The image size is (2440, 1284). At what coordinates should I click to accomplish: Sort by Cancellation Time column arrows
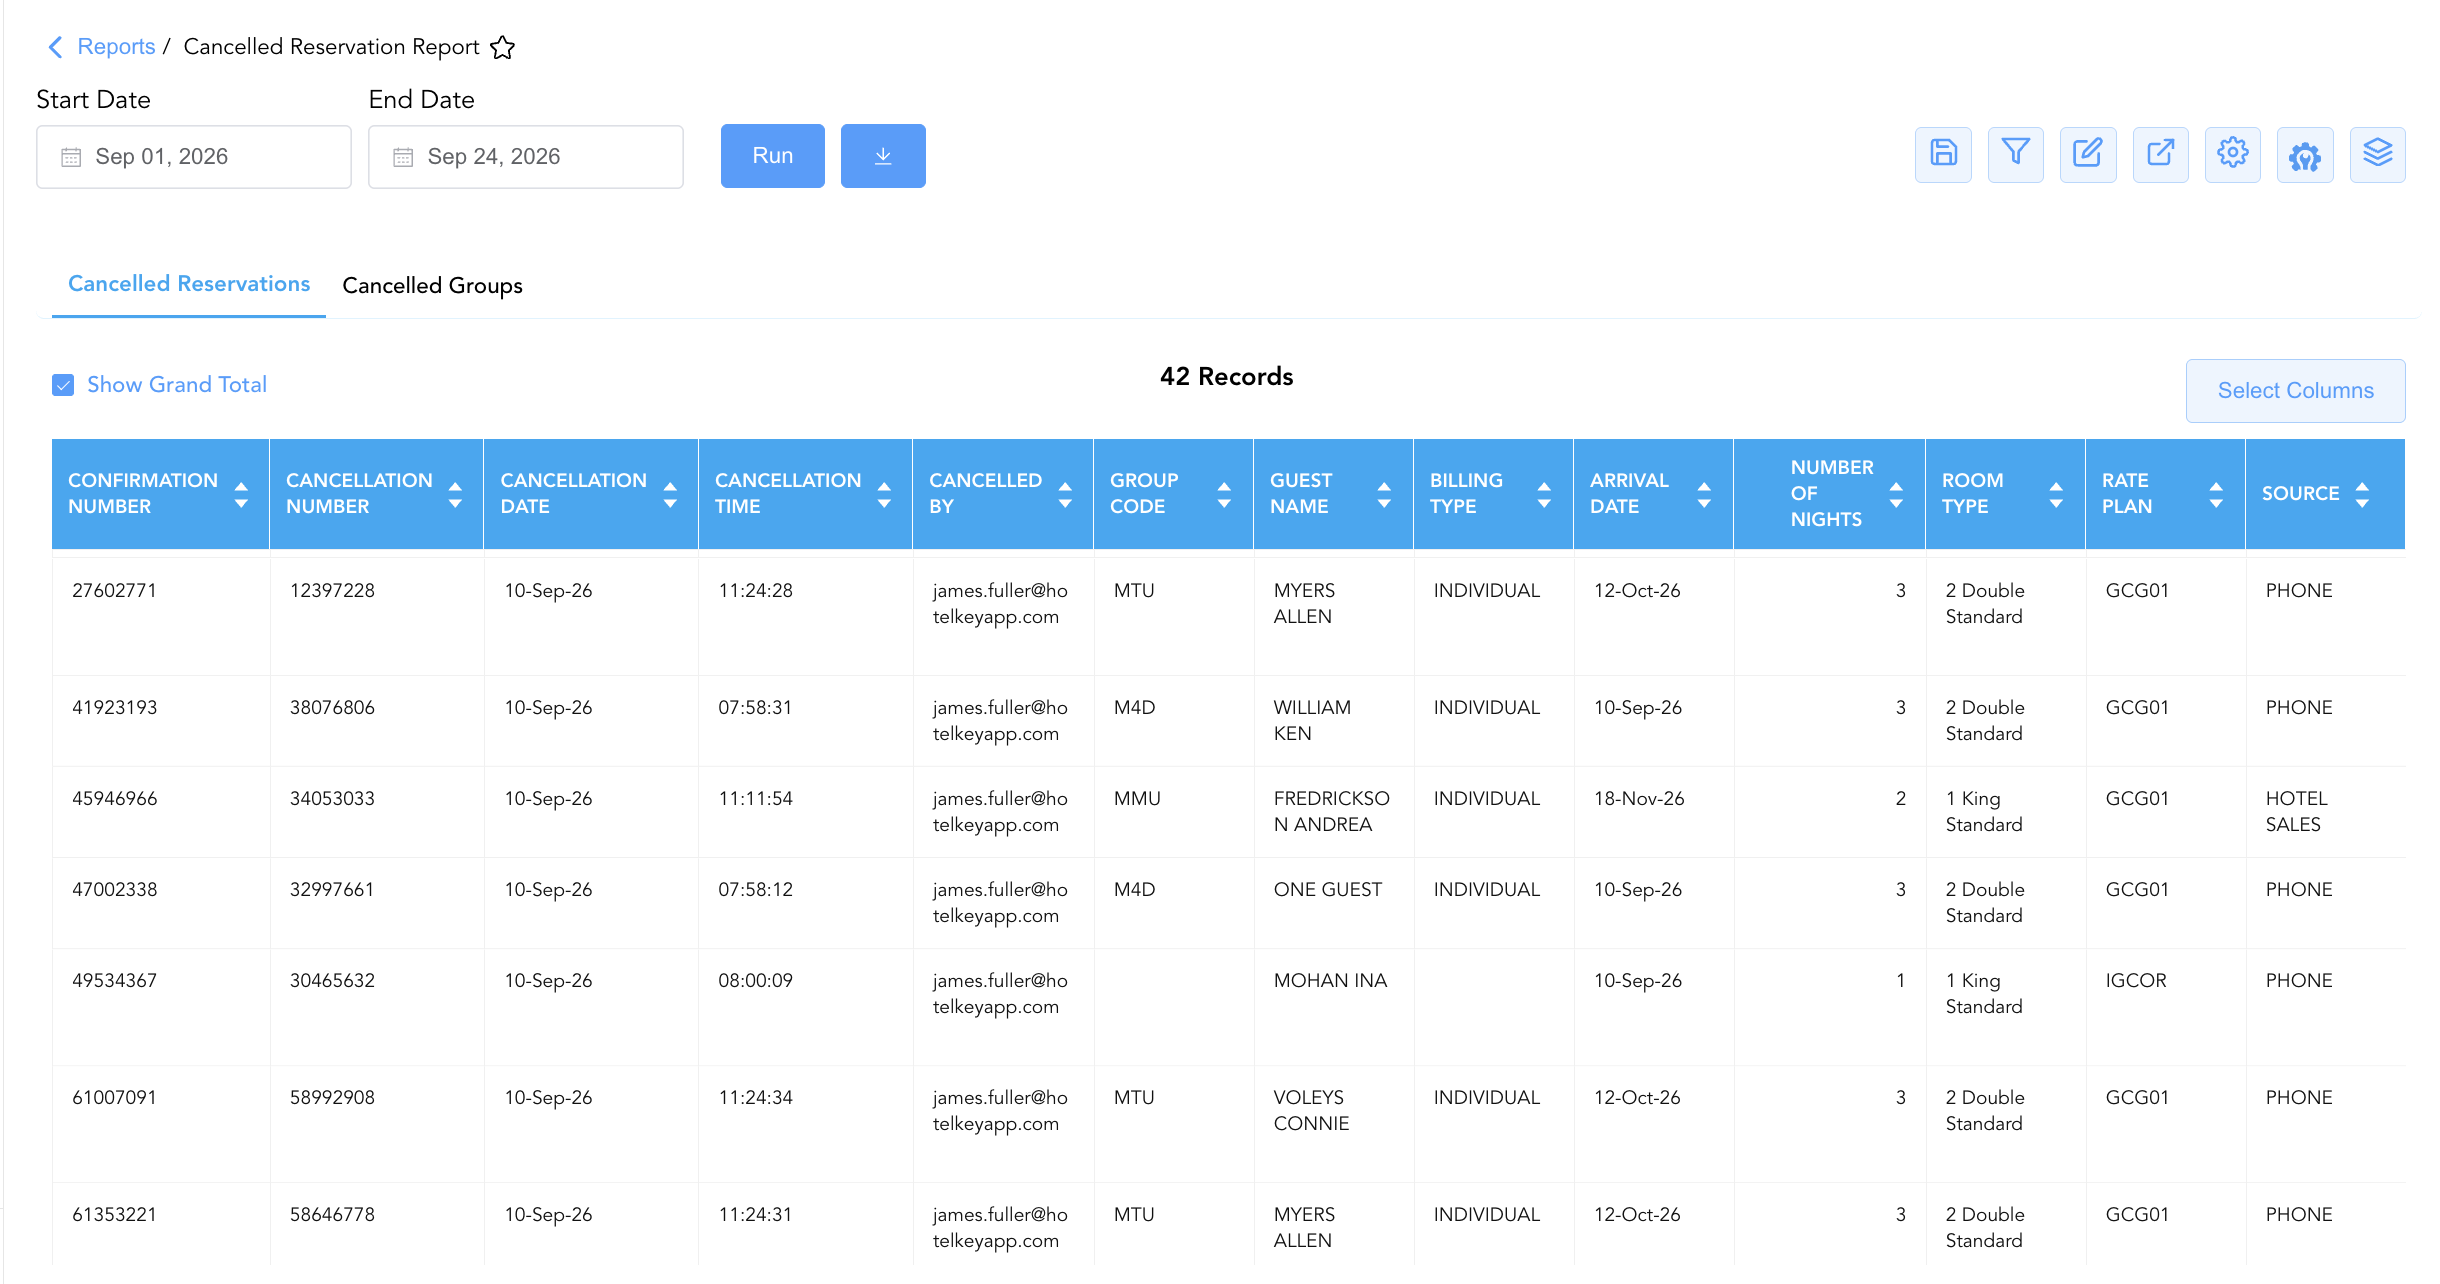[x=884, y=494]
